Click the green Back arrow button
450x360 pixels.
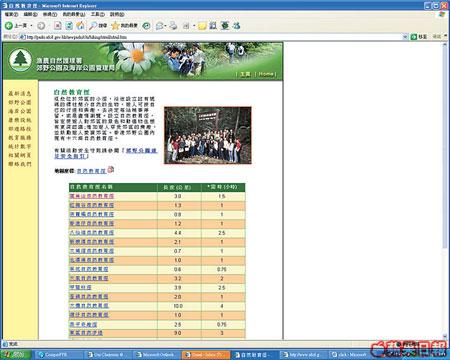point(9,26)
